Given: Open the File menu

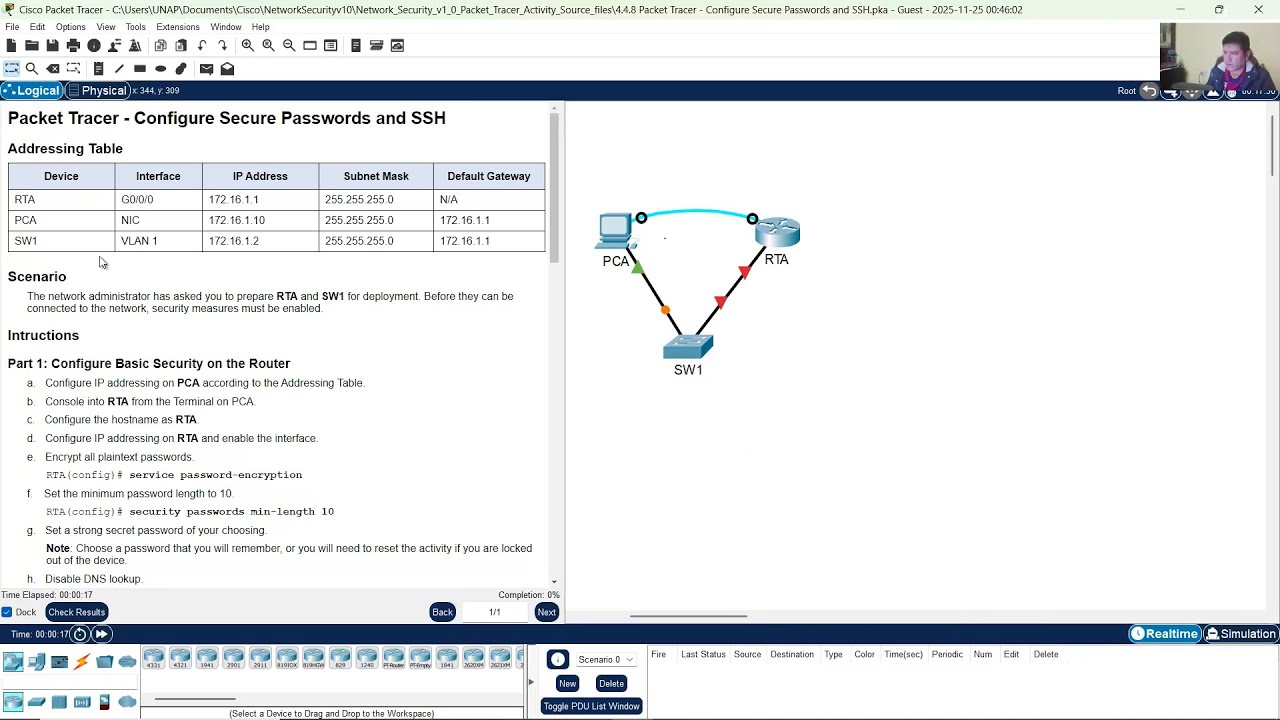Looking at the screenshot, I should (12, 27).
